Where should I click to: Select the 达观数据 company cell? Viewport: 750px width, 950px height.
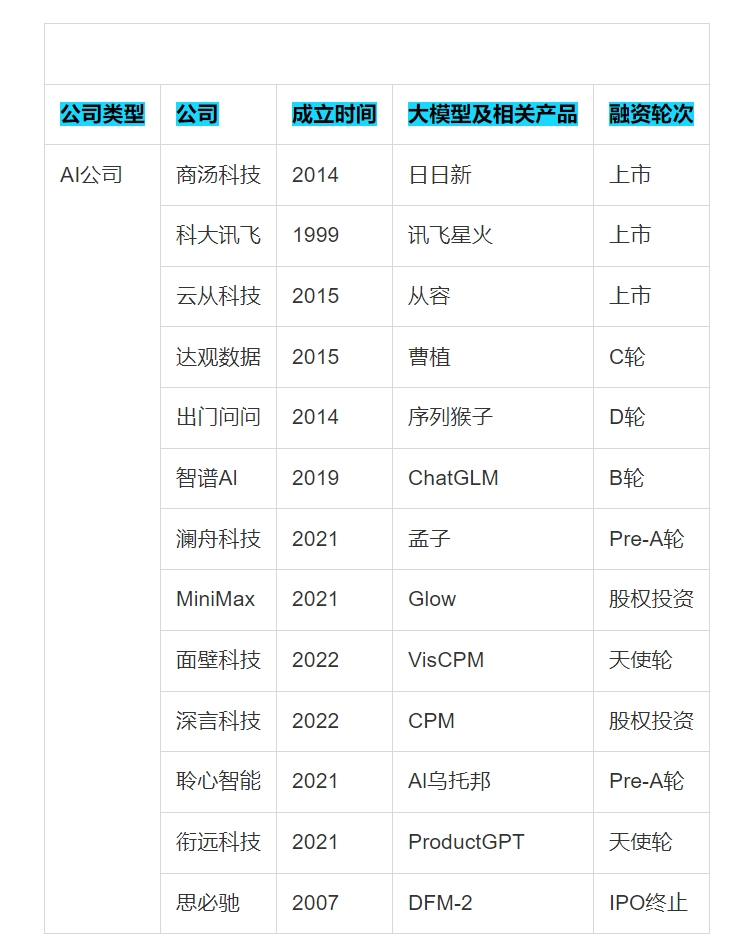pos(218,357)
